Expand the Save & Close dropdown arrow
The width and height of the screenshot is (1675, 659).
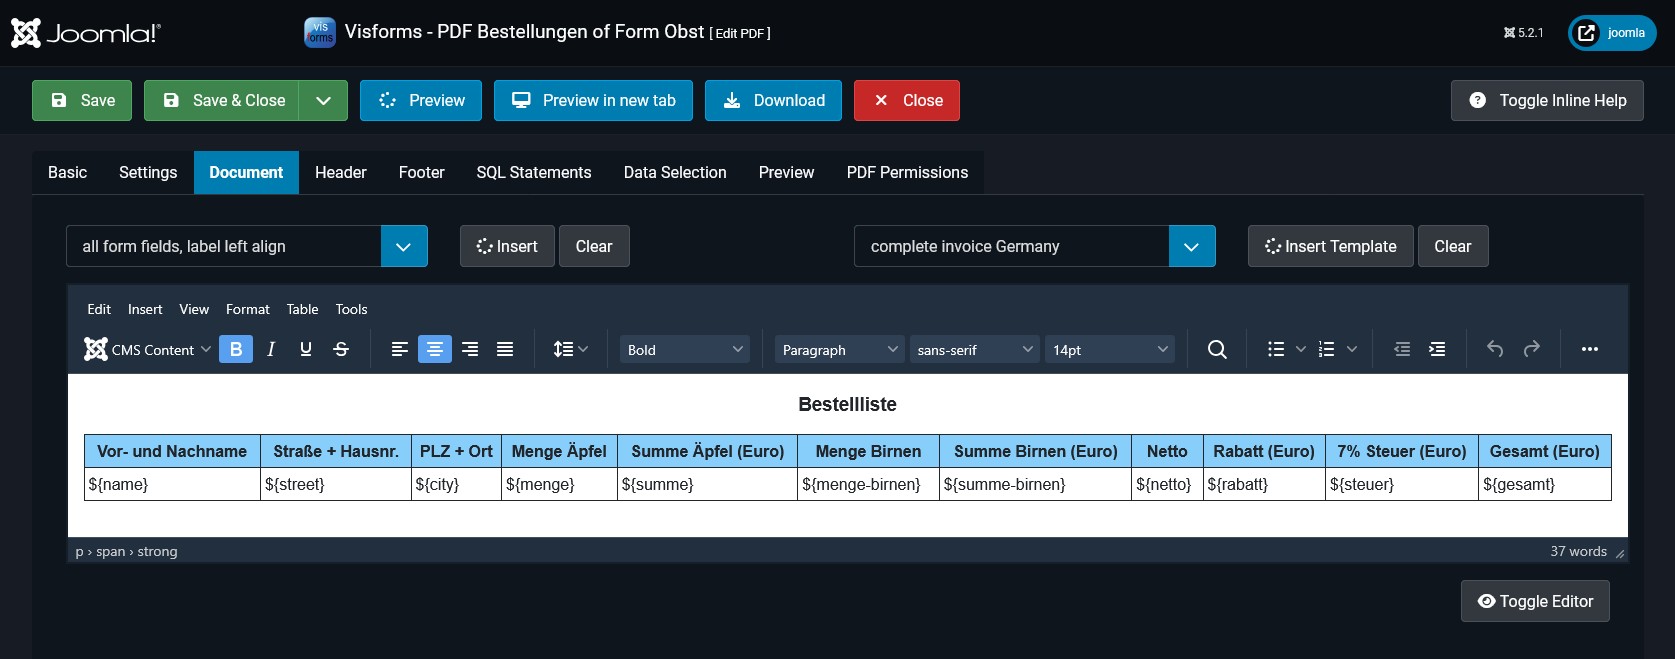(x=323, y=100)
